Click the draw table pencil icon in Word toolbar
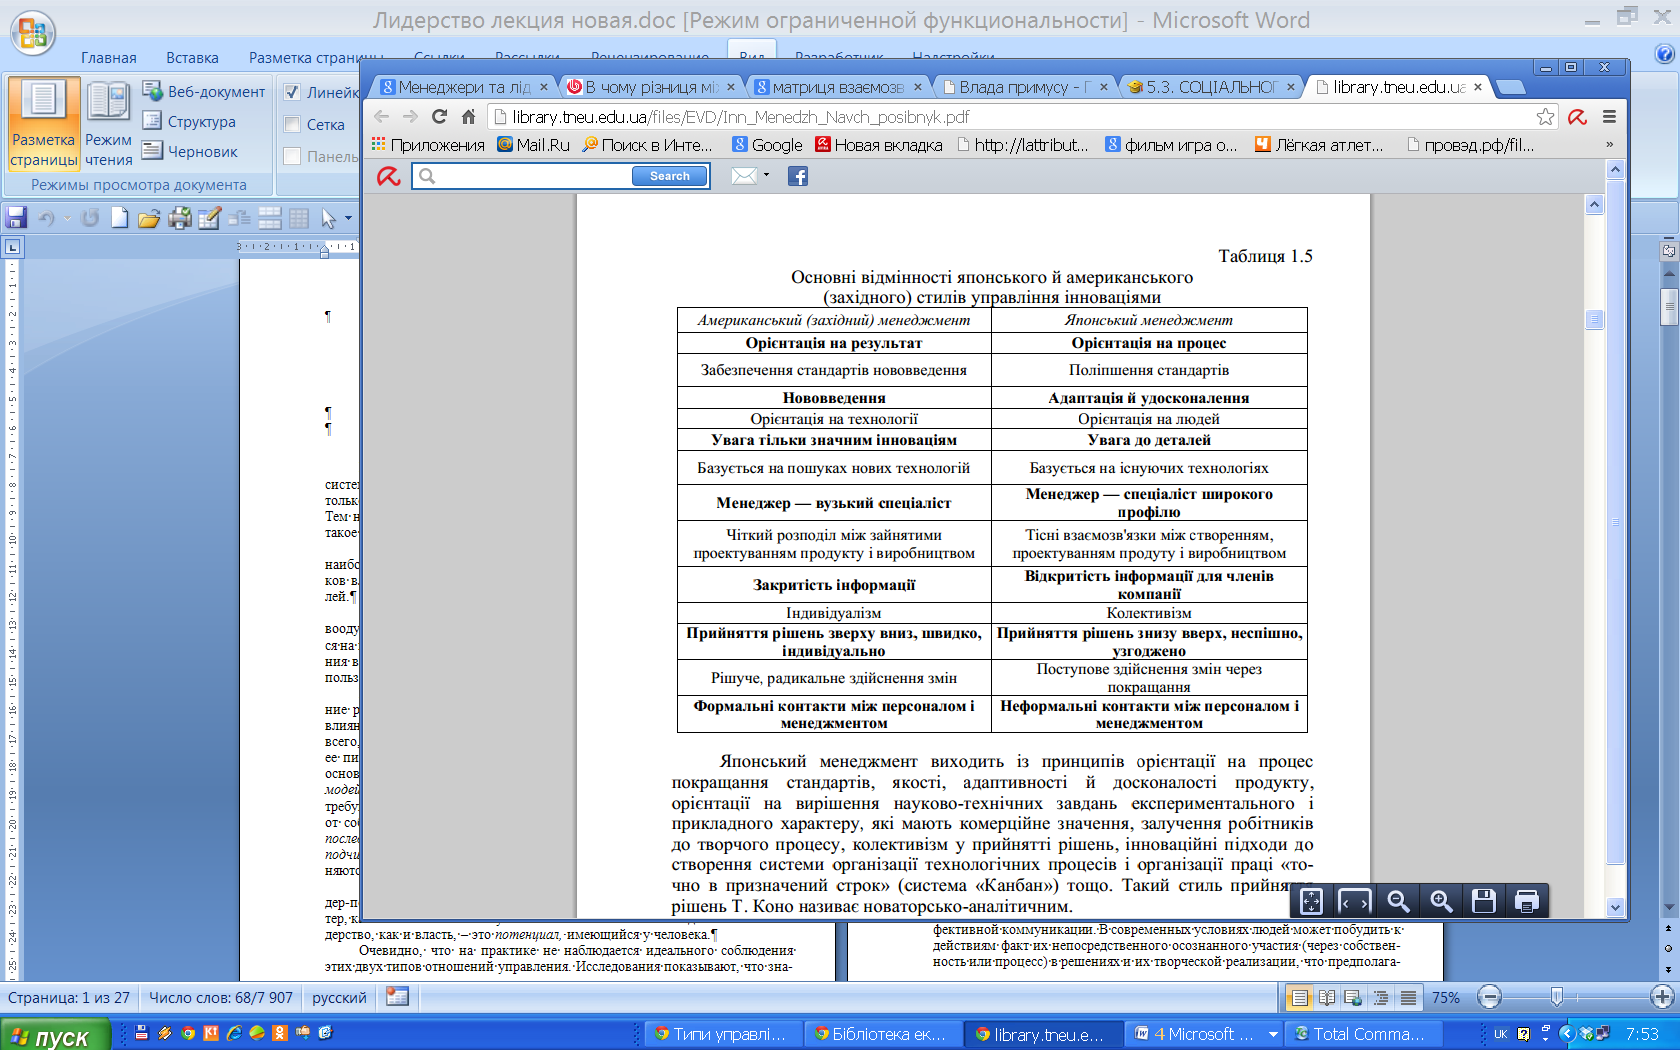This screenshot has height=1050, width=1680. coord(209,218)
